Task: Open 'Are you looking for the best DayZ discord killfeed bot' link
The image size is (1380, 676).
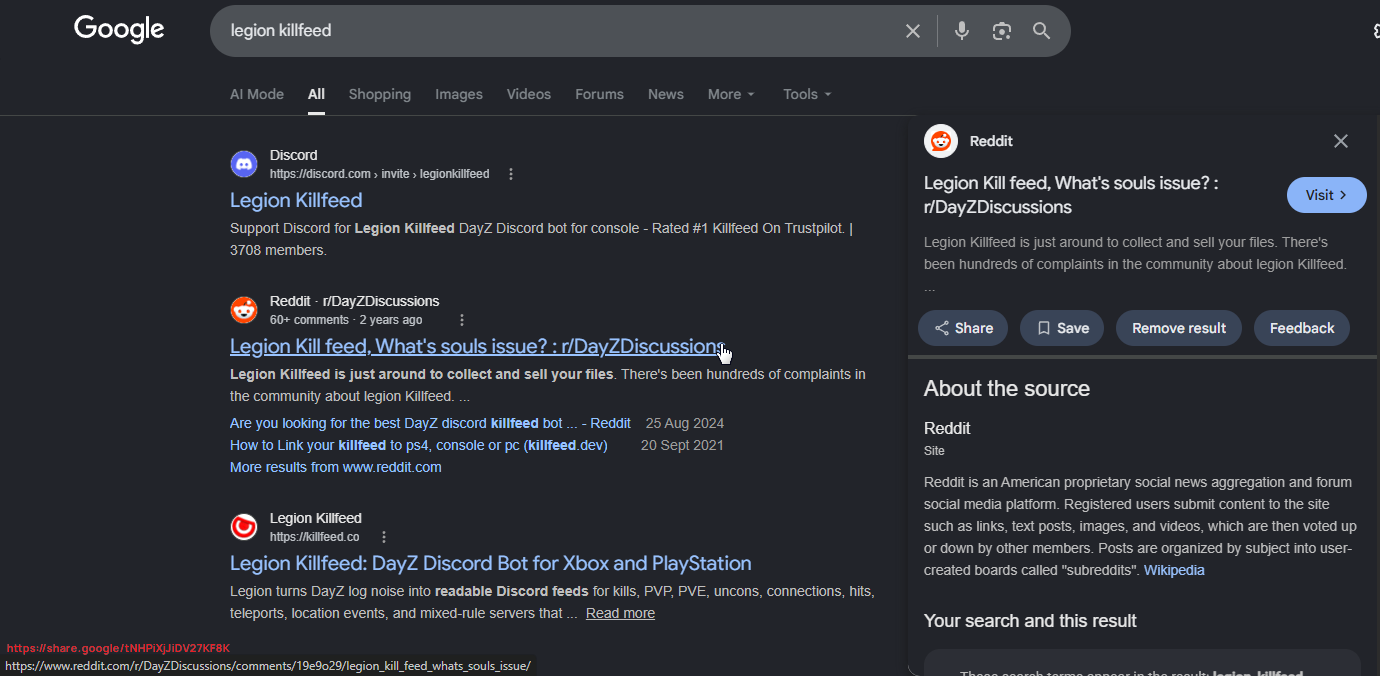Action: pos(430,423)
